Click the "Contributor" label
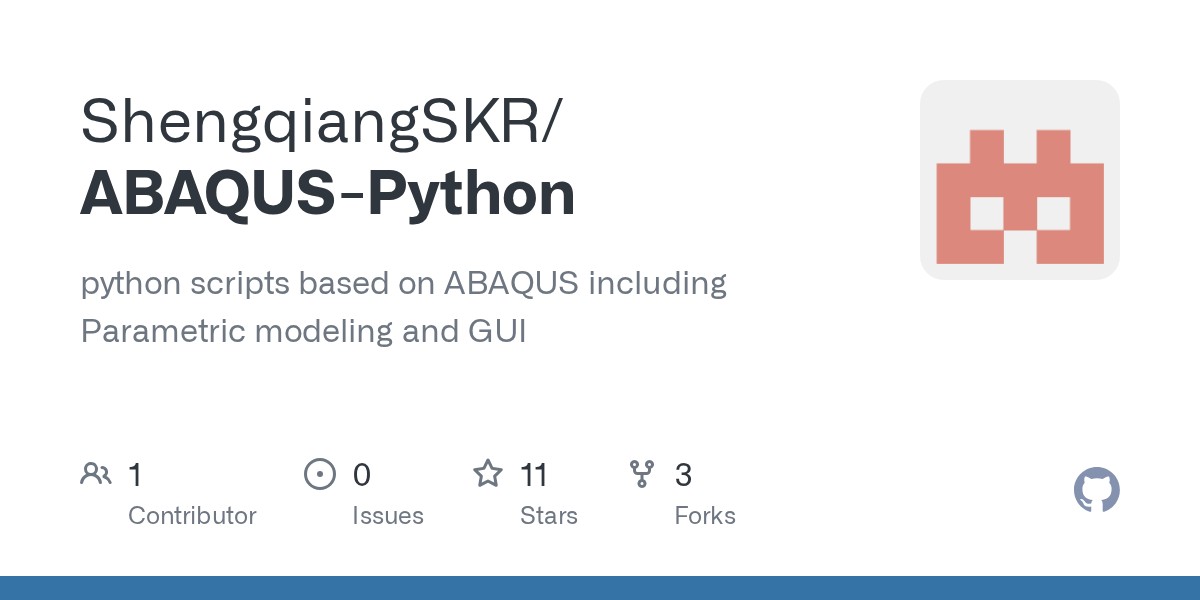 pos(192,516)
